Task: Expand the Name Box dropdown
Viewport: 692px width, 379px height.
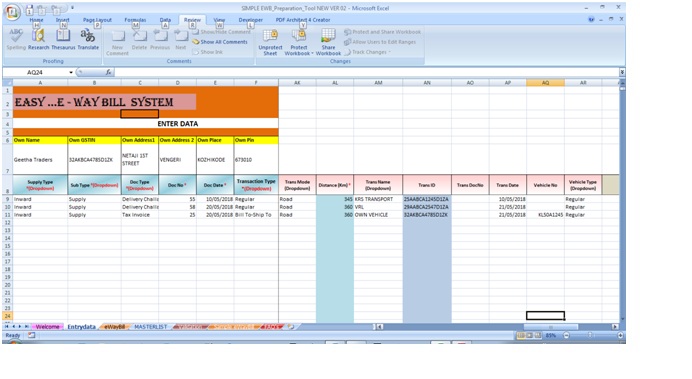Action: coord(71,72)
